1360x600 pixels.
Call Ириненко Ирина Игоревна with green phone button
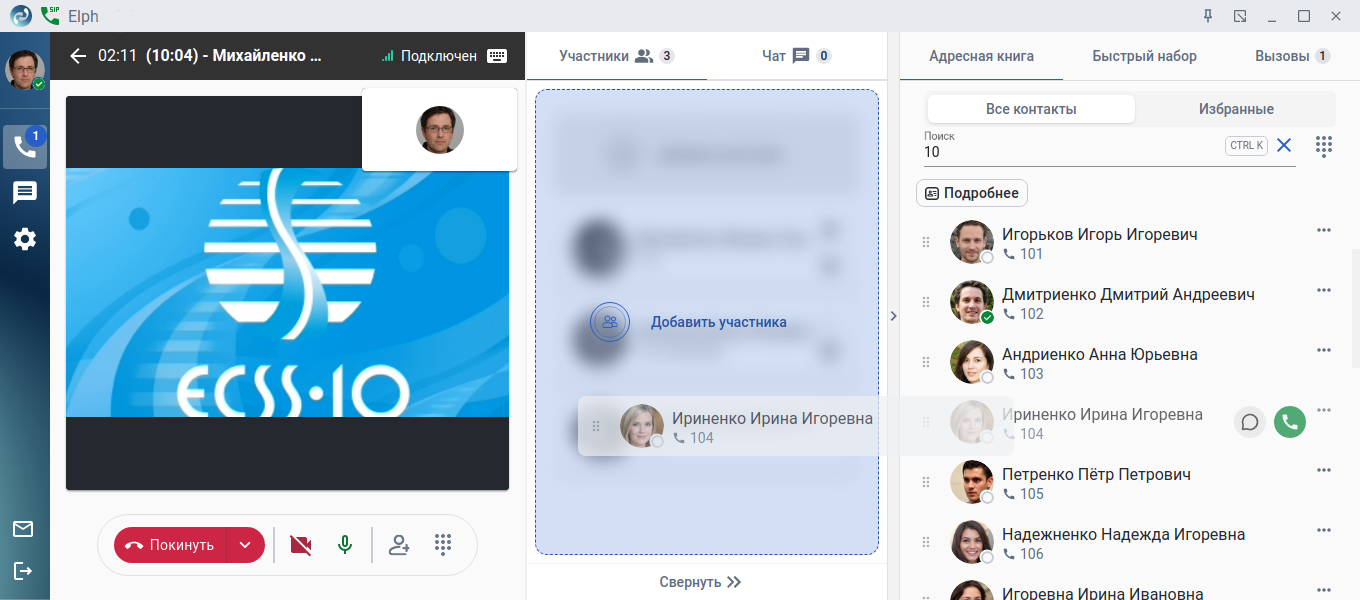1290,422
